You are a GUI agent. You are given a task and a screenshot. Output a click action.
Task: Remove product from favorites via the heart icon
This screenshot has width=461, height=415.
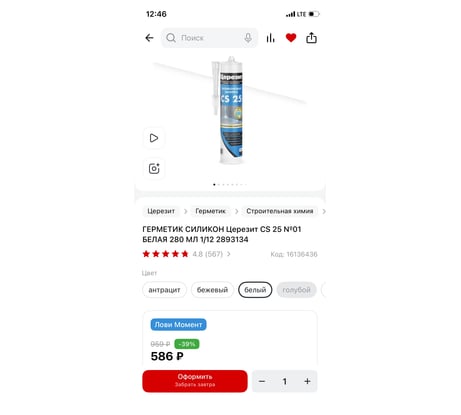(x=291, y=38)
